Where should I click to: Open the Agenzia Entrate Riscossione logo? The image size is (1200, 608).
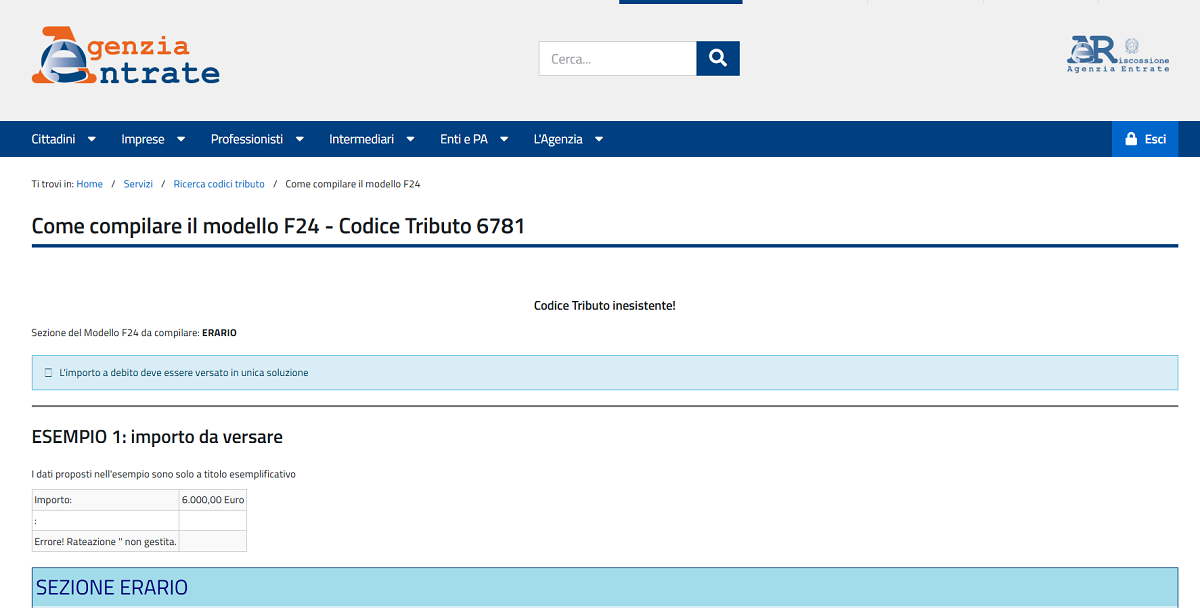pos(1117,55)
